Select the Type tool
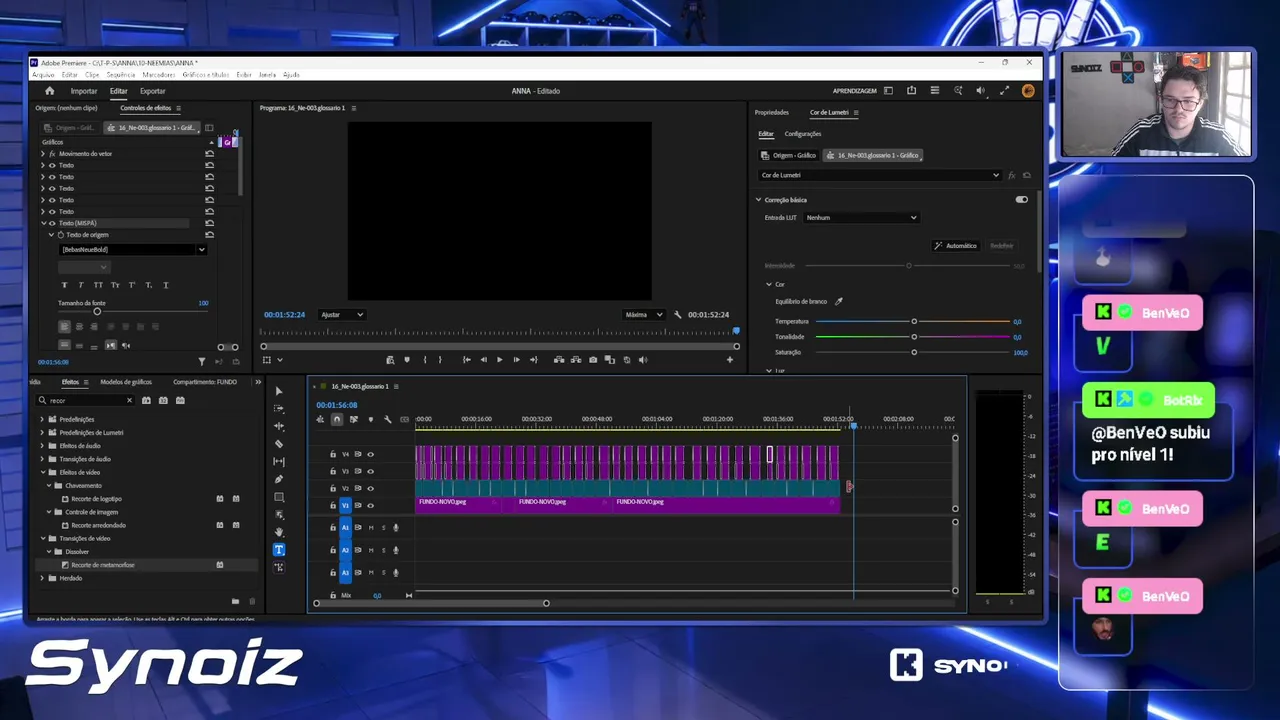Viewport: 1280px width, 720px height. (279, 549)
